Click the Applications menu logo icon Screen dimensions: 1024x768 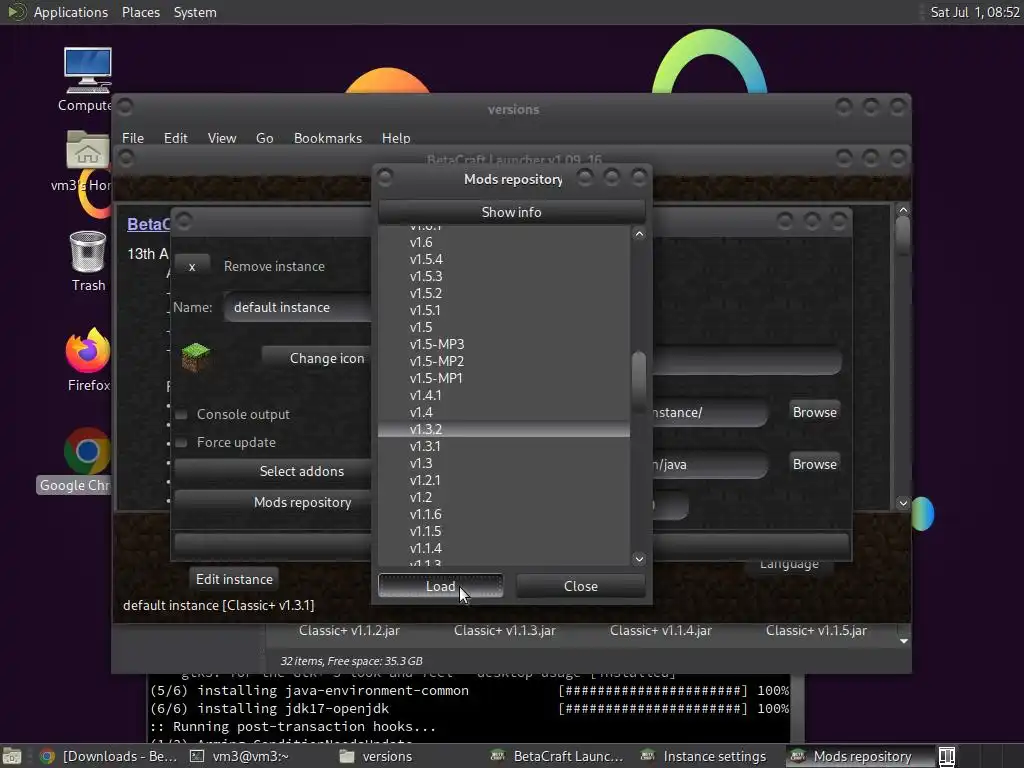(x=16, y=12)
